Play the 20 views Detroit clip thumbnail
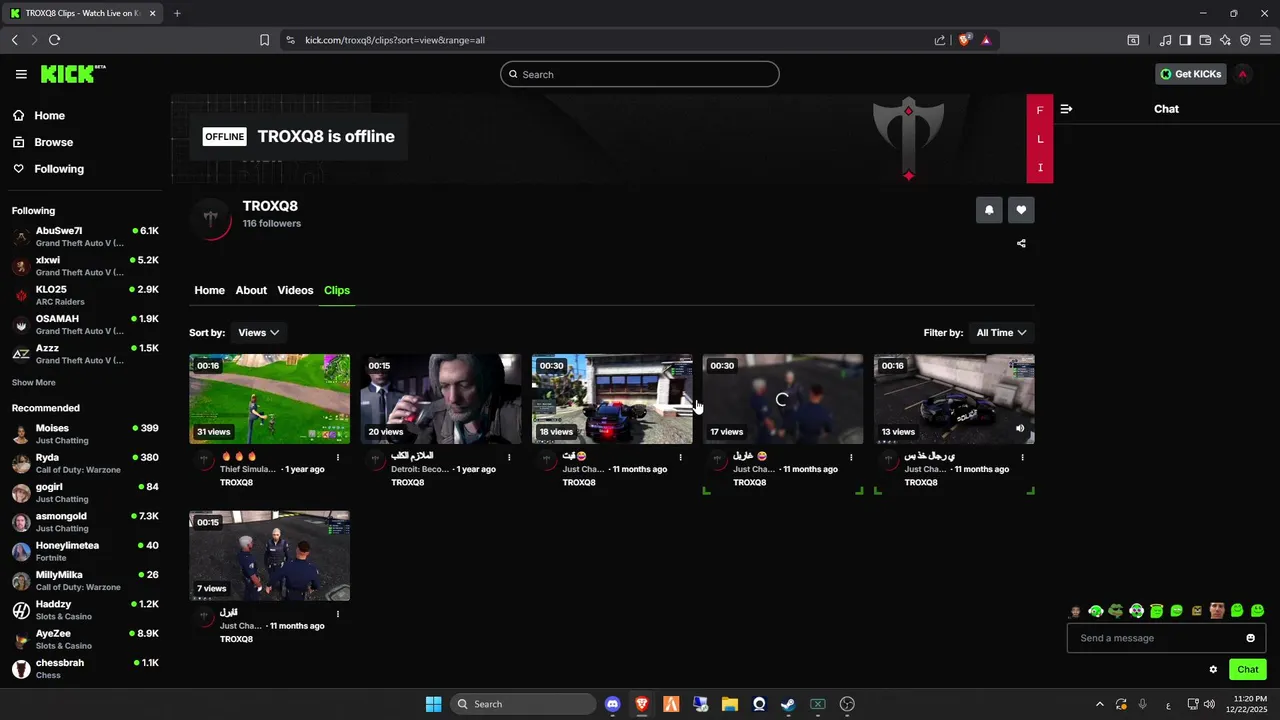 pos(441,399)
